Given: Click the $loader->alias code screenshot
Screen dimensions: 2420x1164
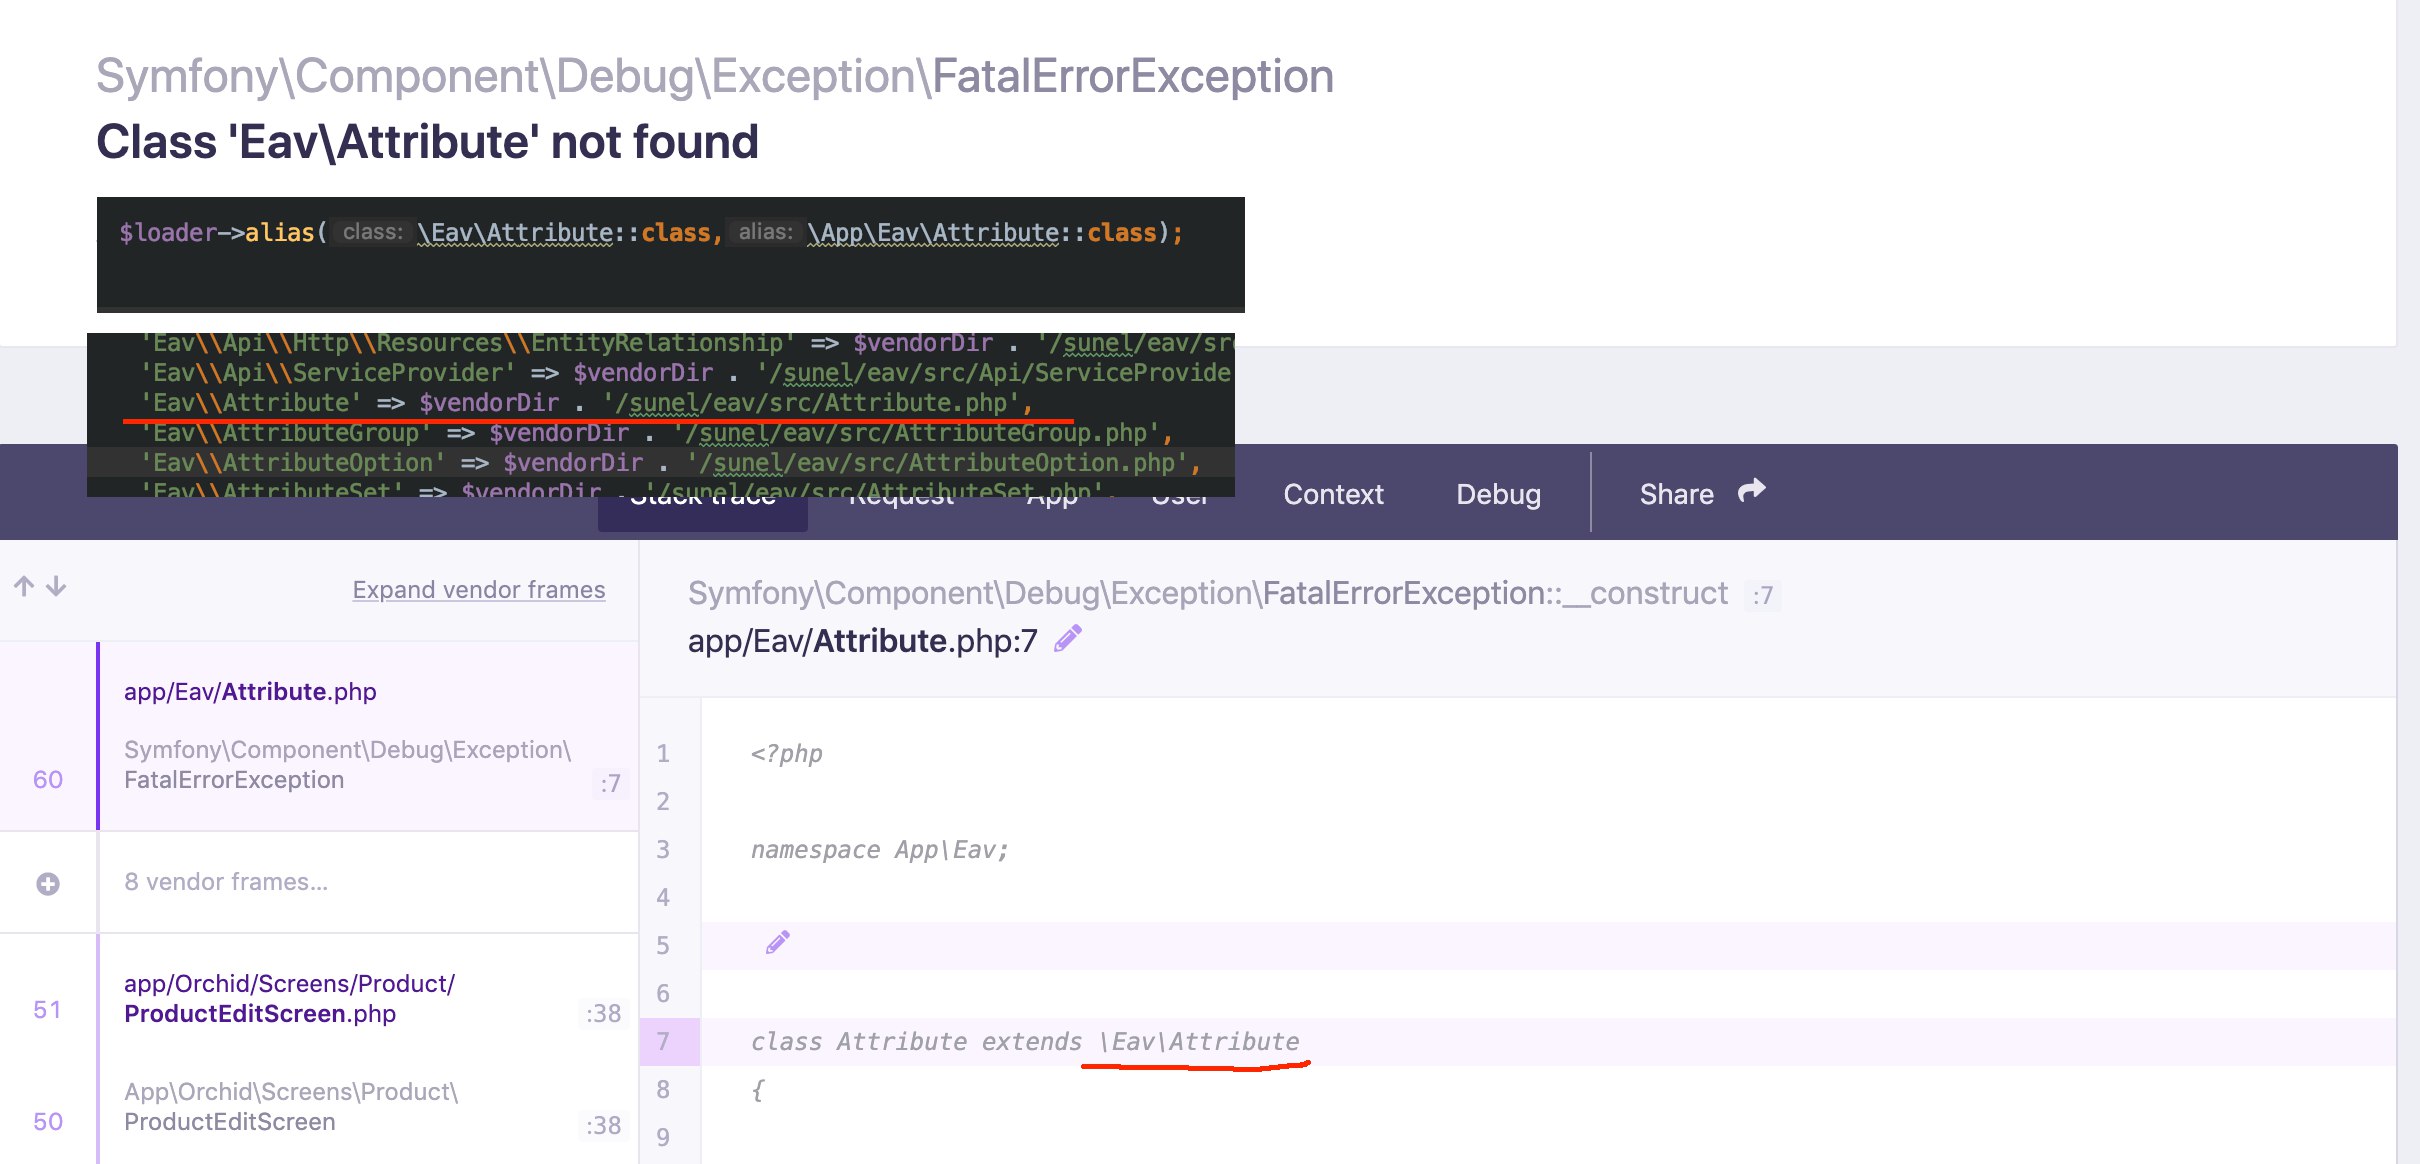Looking at the screenshot, I should [x=671, y=255].
